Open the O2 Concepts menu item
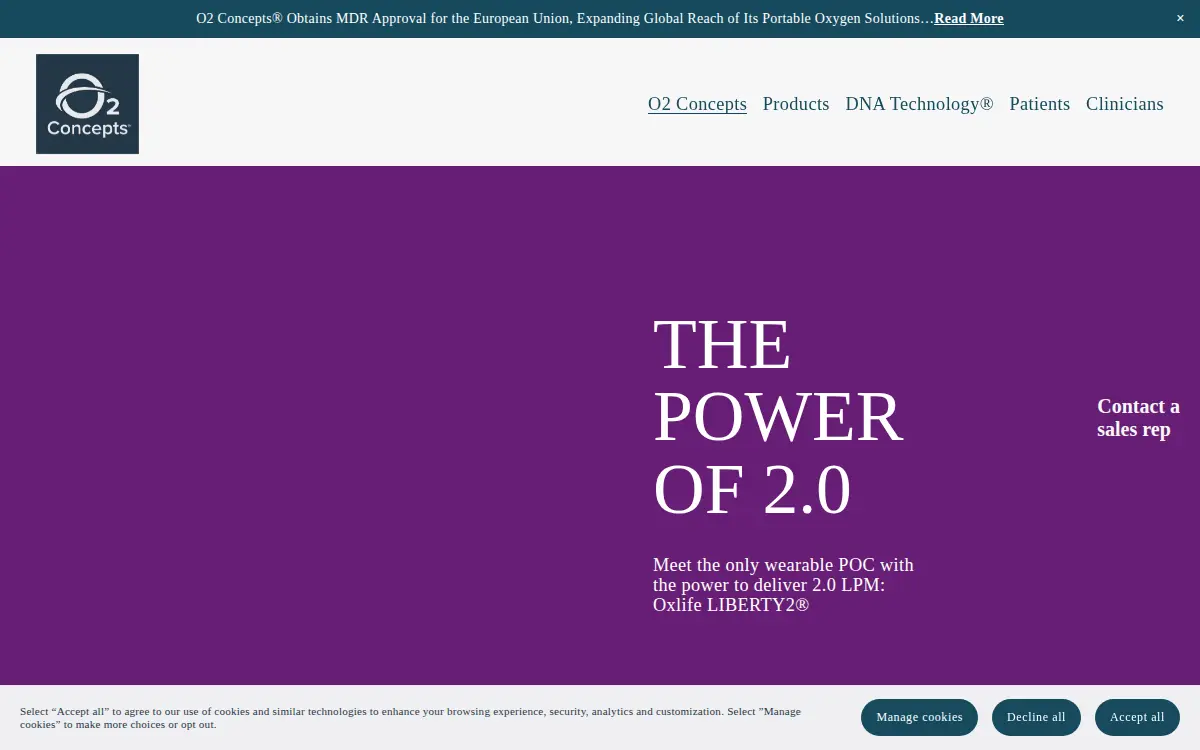1200x750 pixels. tap(697, 104)
